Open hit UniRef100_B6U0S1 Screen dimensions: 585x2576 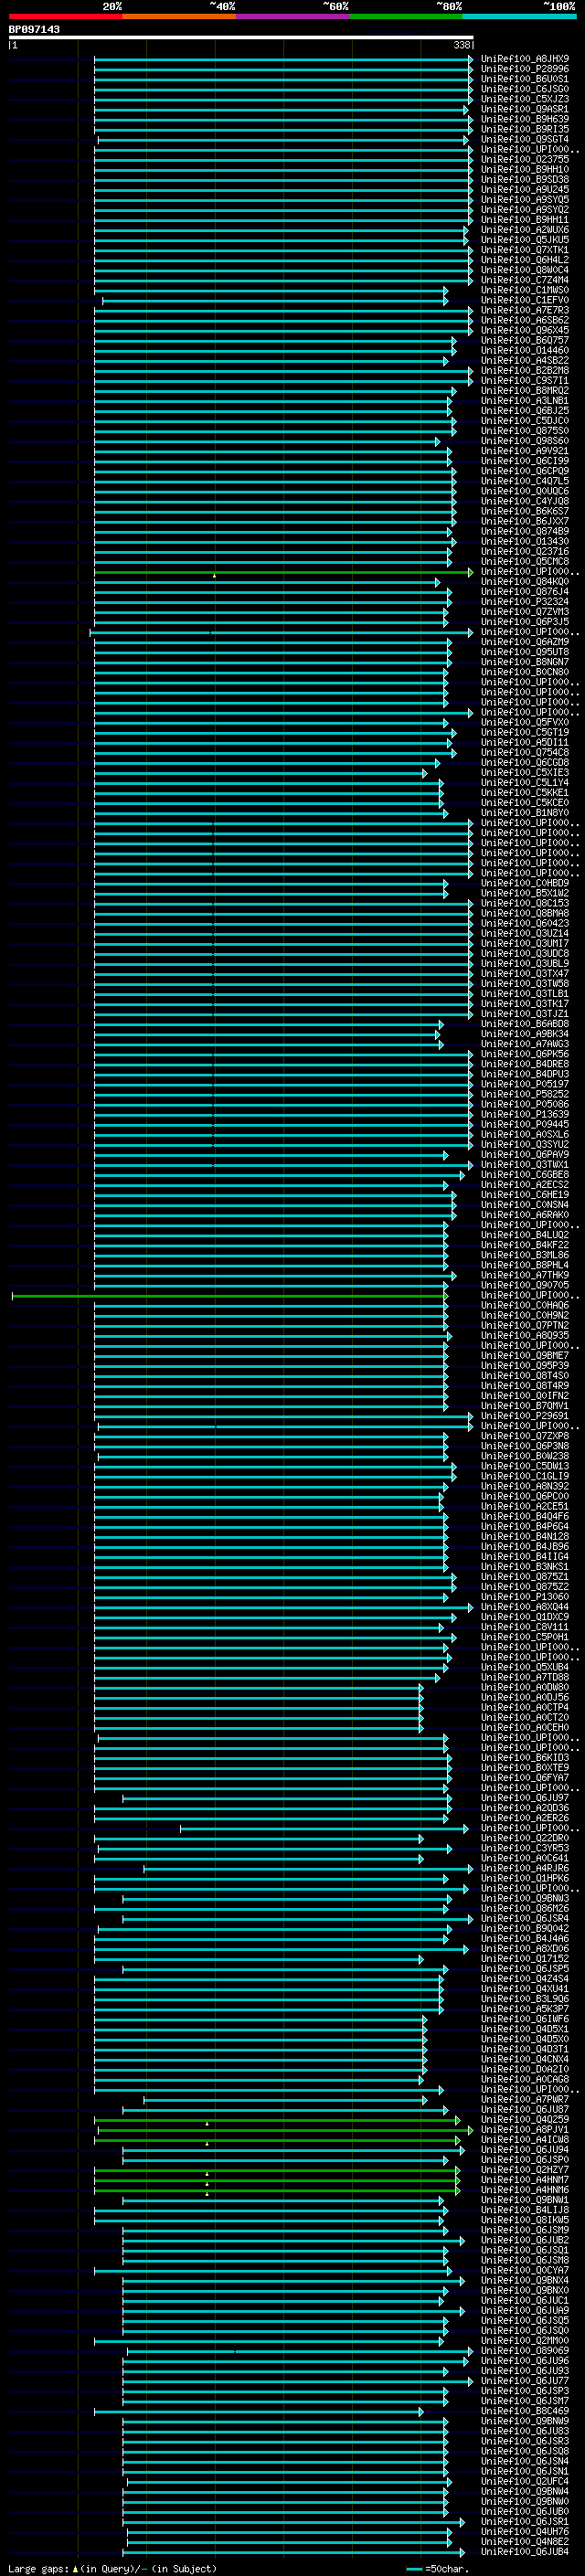525,79
